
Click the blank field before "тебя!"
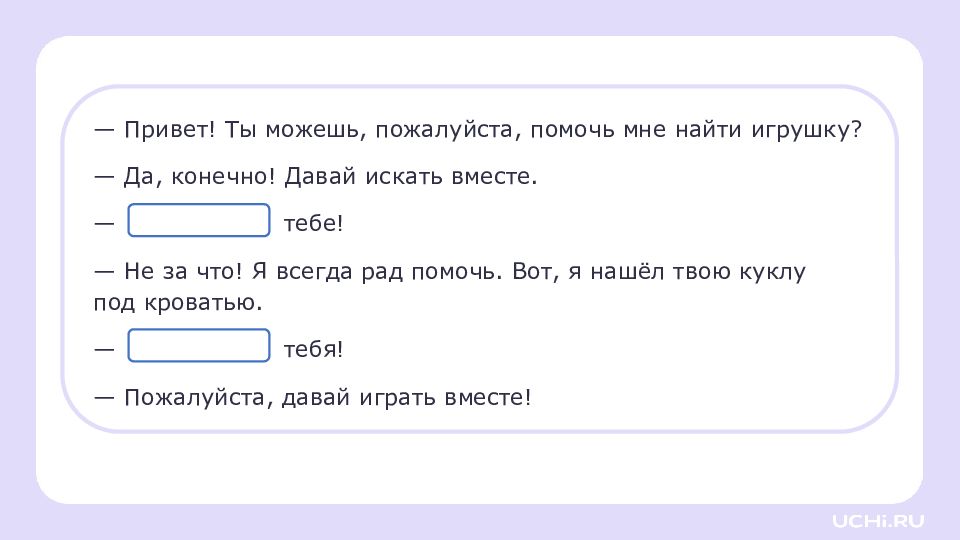point(198,346)
